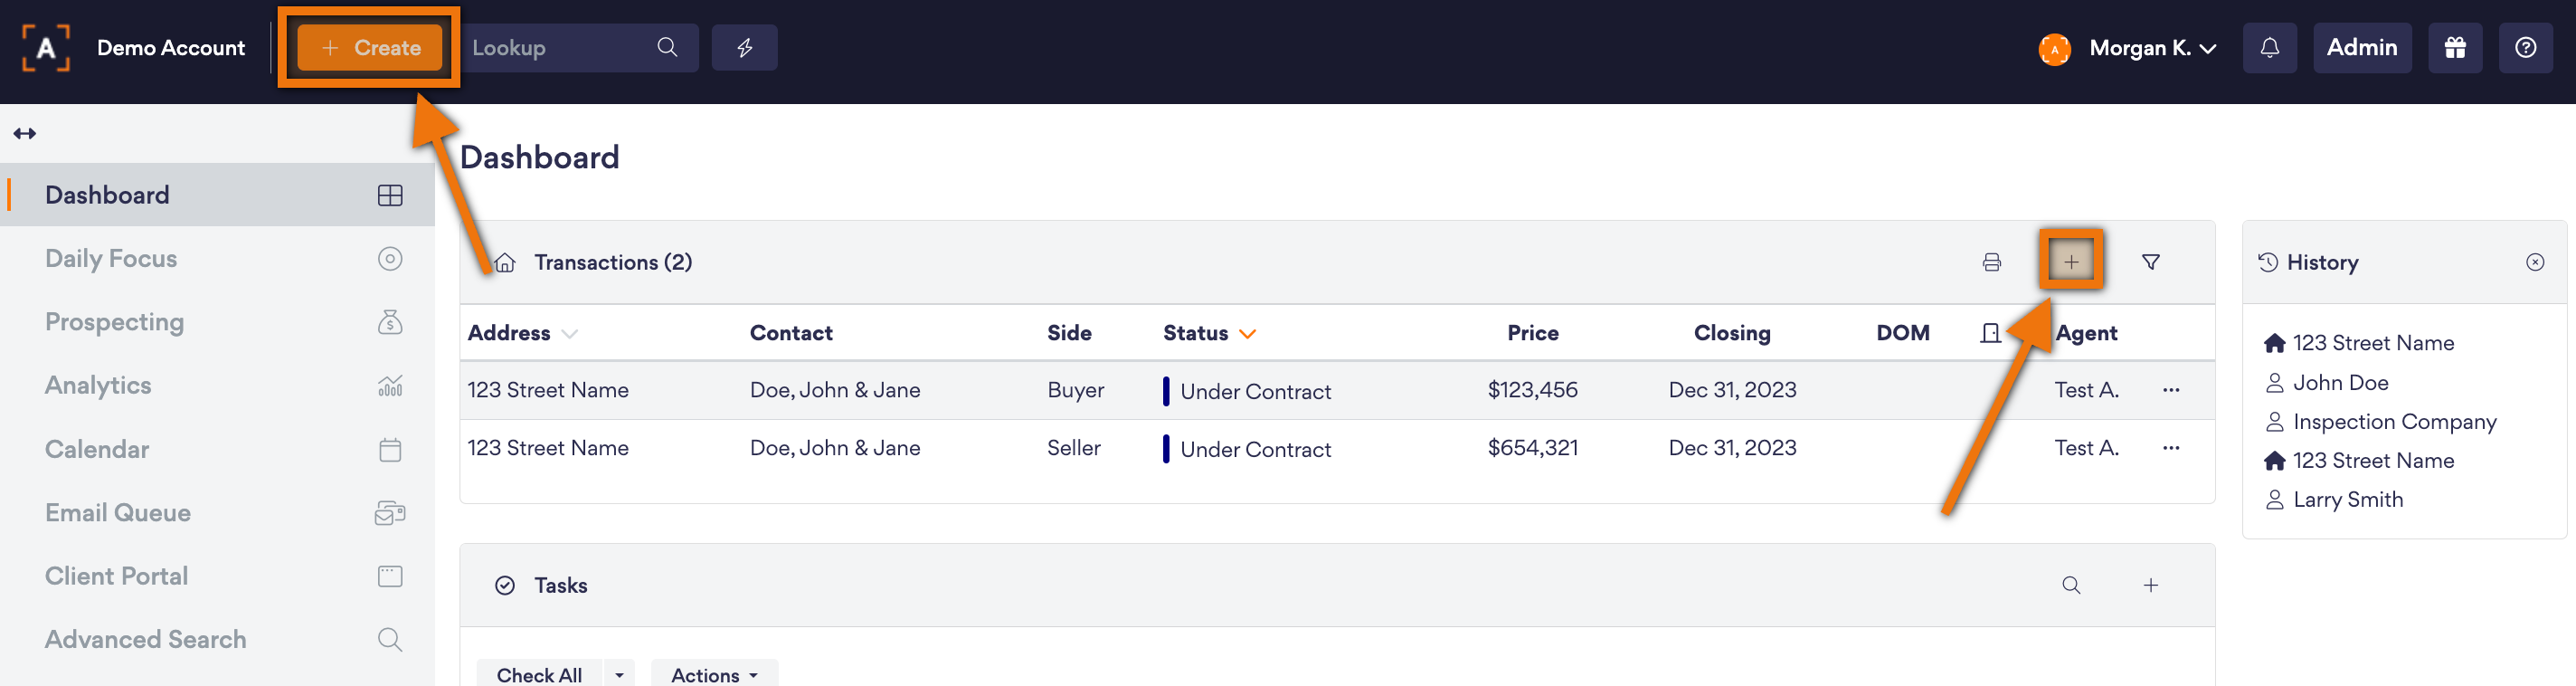Open Larry Smith from History
Screen dimensions: 2576x686
click(2347, 500)
